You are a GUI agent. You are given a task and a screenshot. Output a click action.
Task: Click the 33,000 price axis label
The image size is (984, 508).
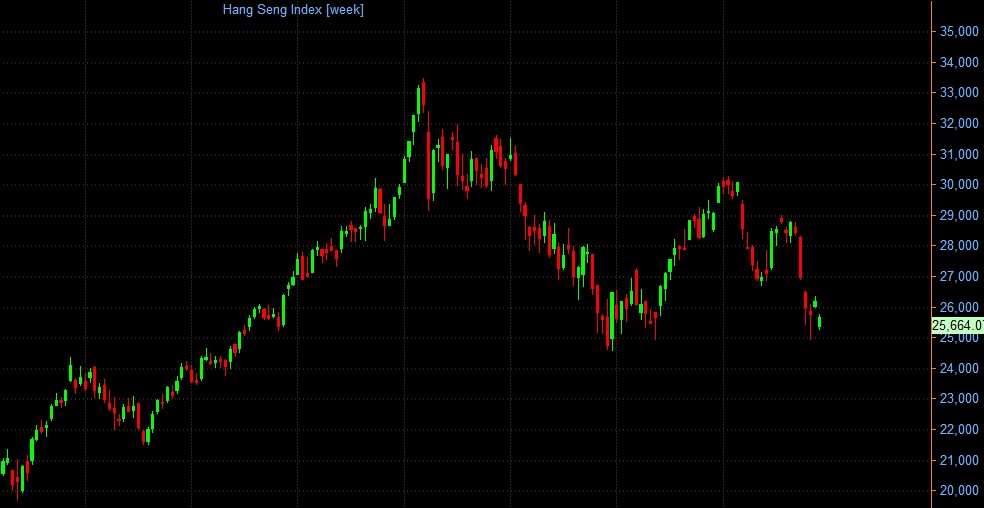[959, 92]
